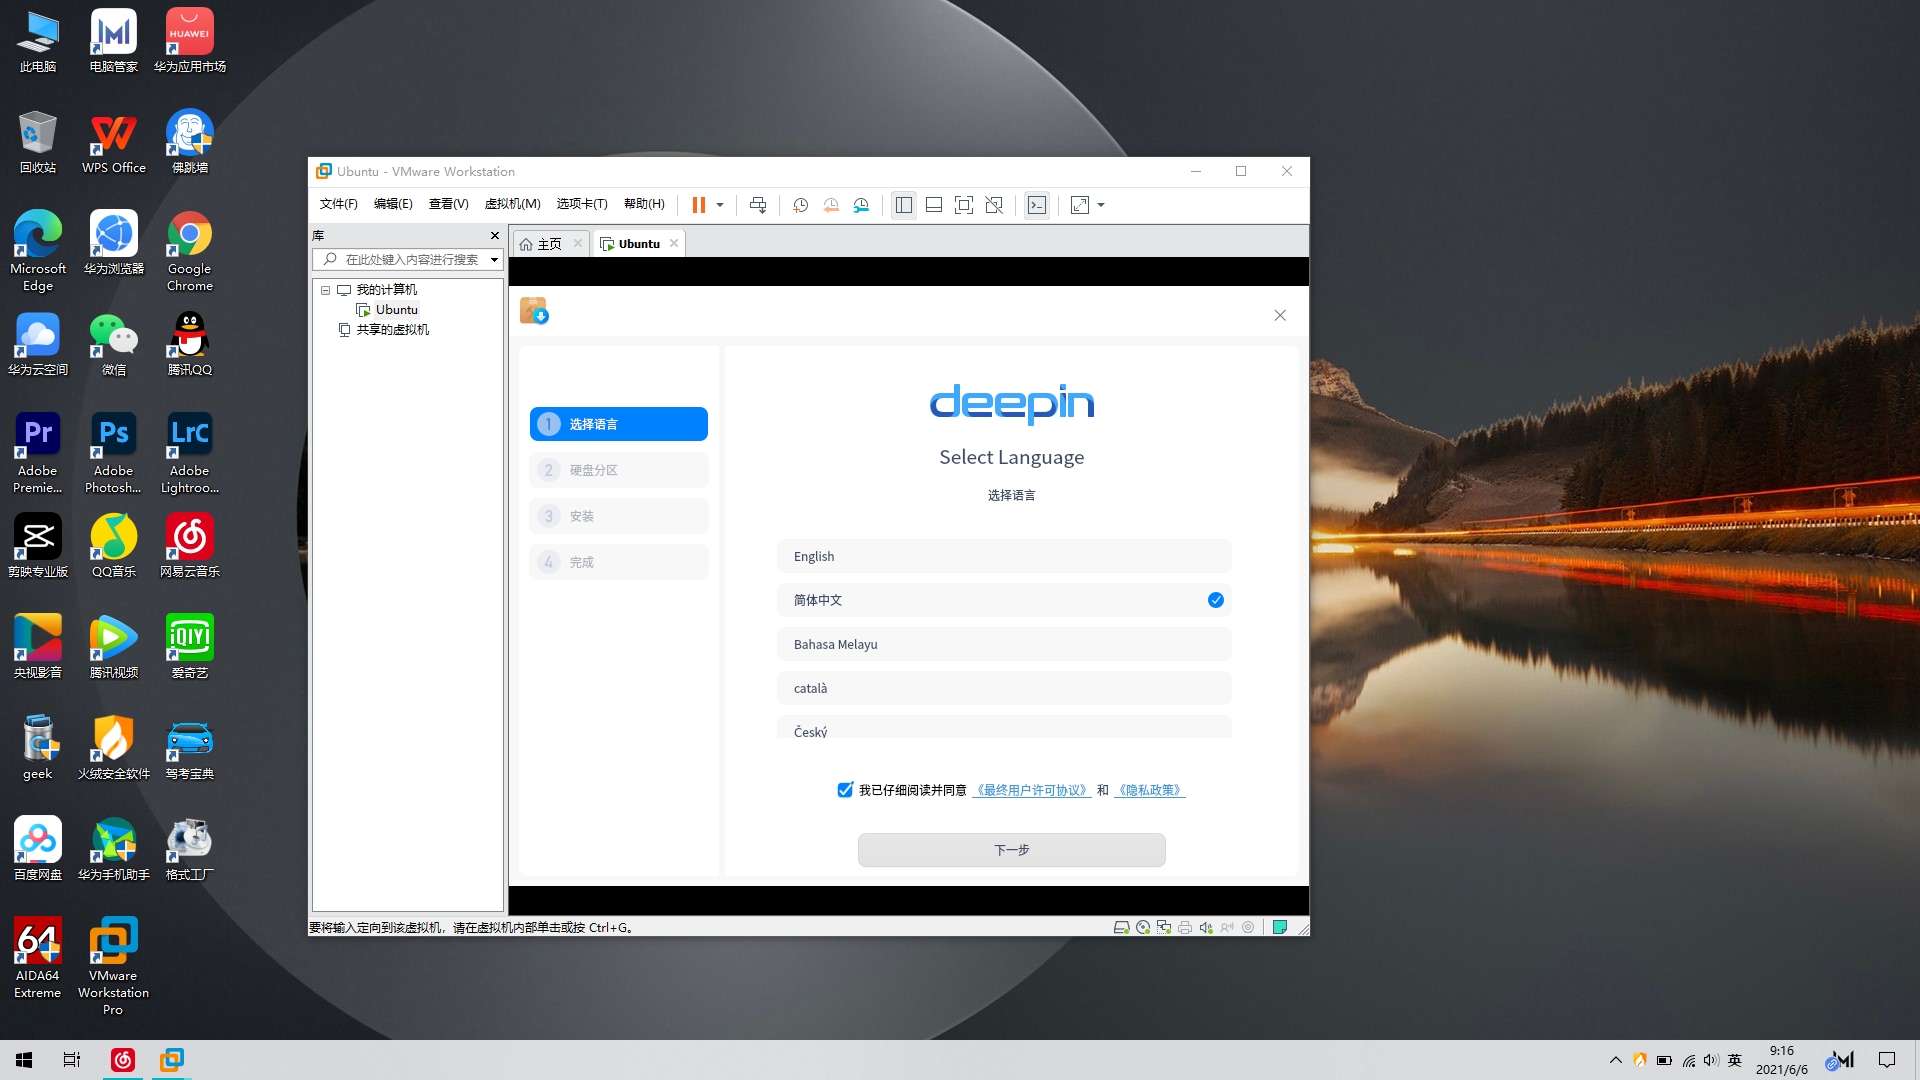Click the NetEase Cloud Music taskbar icon
Screen dimensions: 1920x1080
(123, 1060)
